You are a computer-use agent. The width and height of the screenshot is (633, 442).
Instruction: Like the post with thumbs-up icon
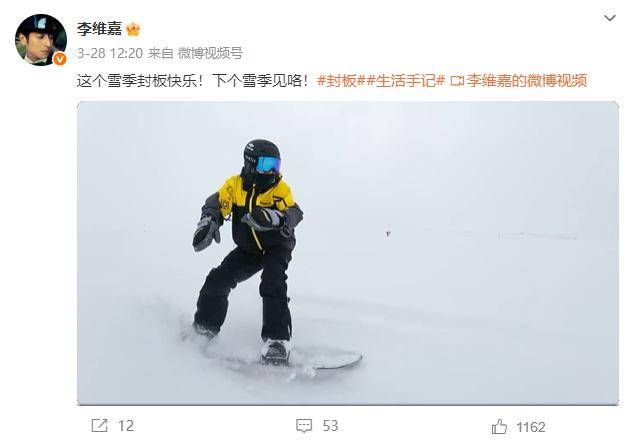499,427
